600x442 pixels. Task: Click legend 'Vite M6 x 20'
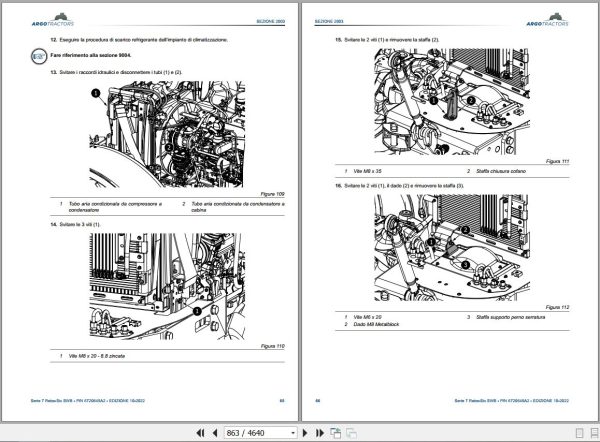coord(367,317)
